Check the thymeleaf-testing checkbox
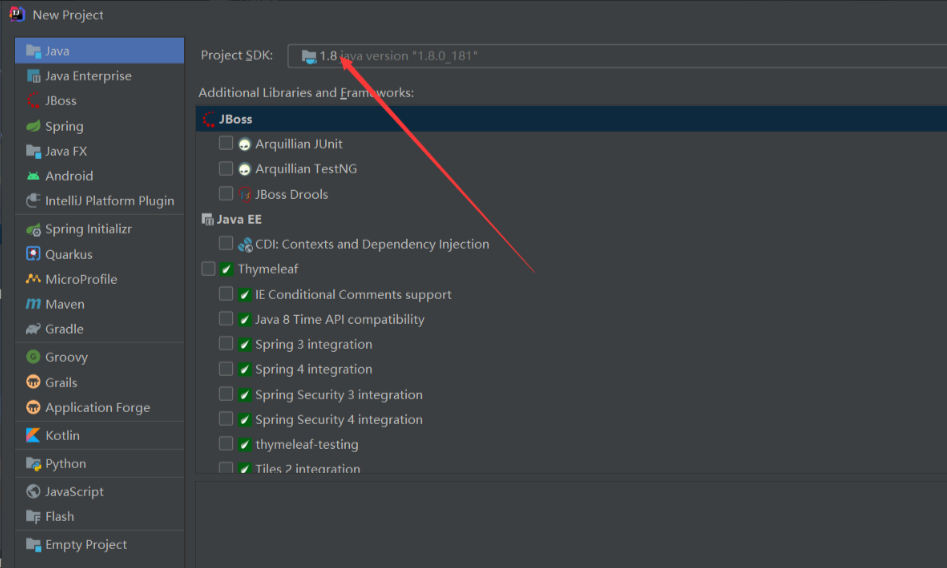 coord(226,444)
